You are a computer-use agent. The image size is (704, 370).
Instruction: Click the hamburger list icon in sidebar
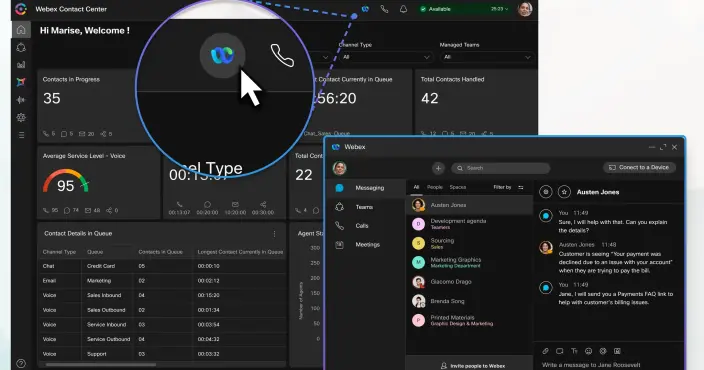(21, 135)
